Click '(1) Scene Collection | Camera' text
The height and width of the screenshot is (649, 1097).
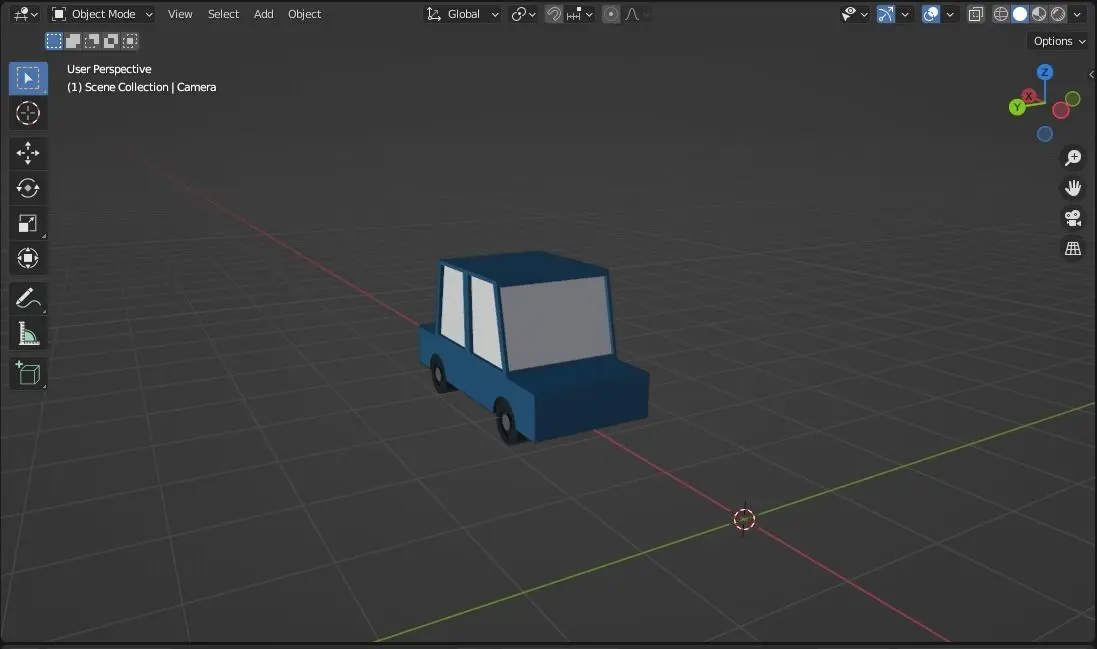(141, 87)
